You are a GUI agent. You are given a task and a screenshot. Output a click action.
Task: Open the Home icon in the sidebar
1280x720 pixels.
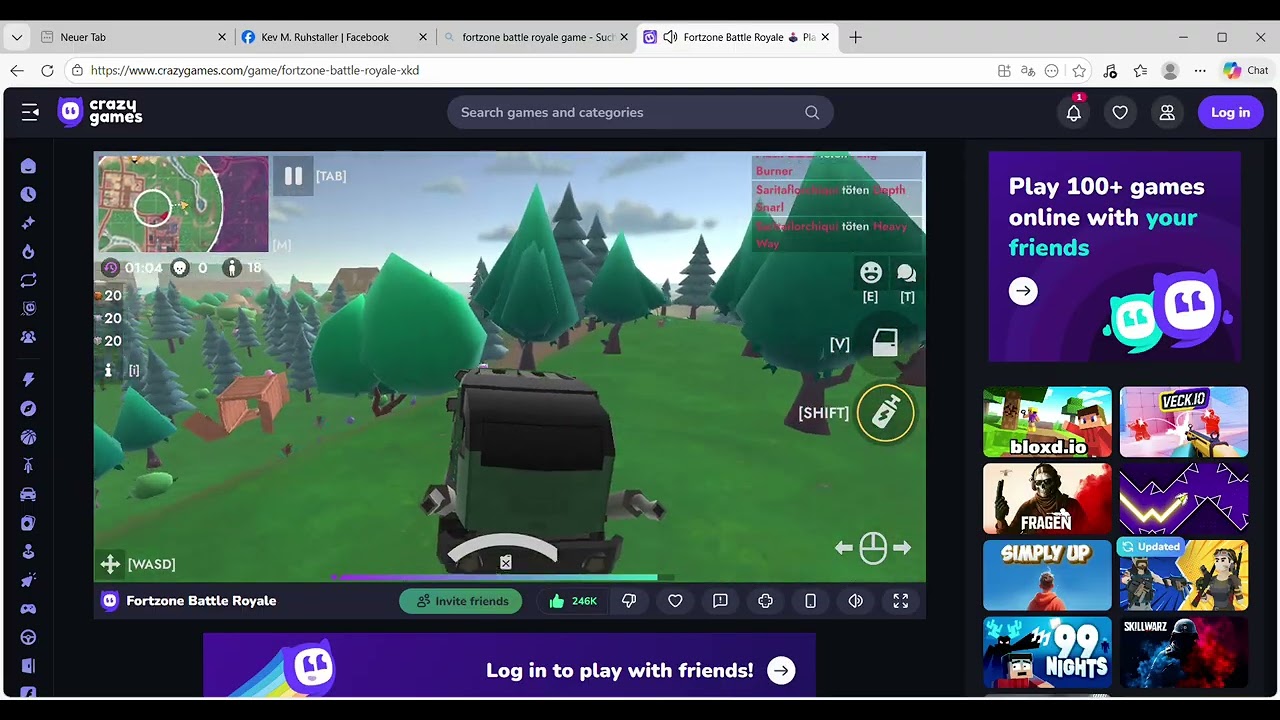click(x=28, y=166)
